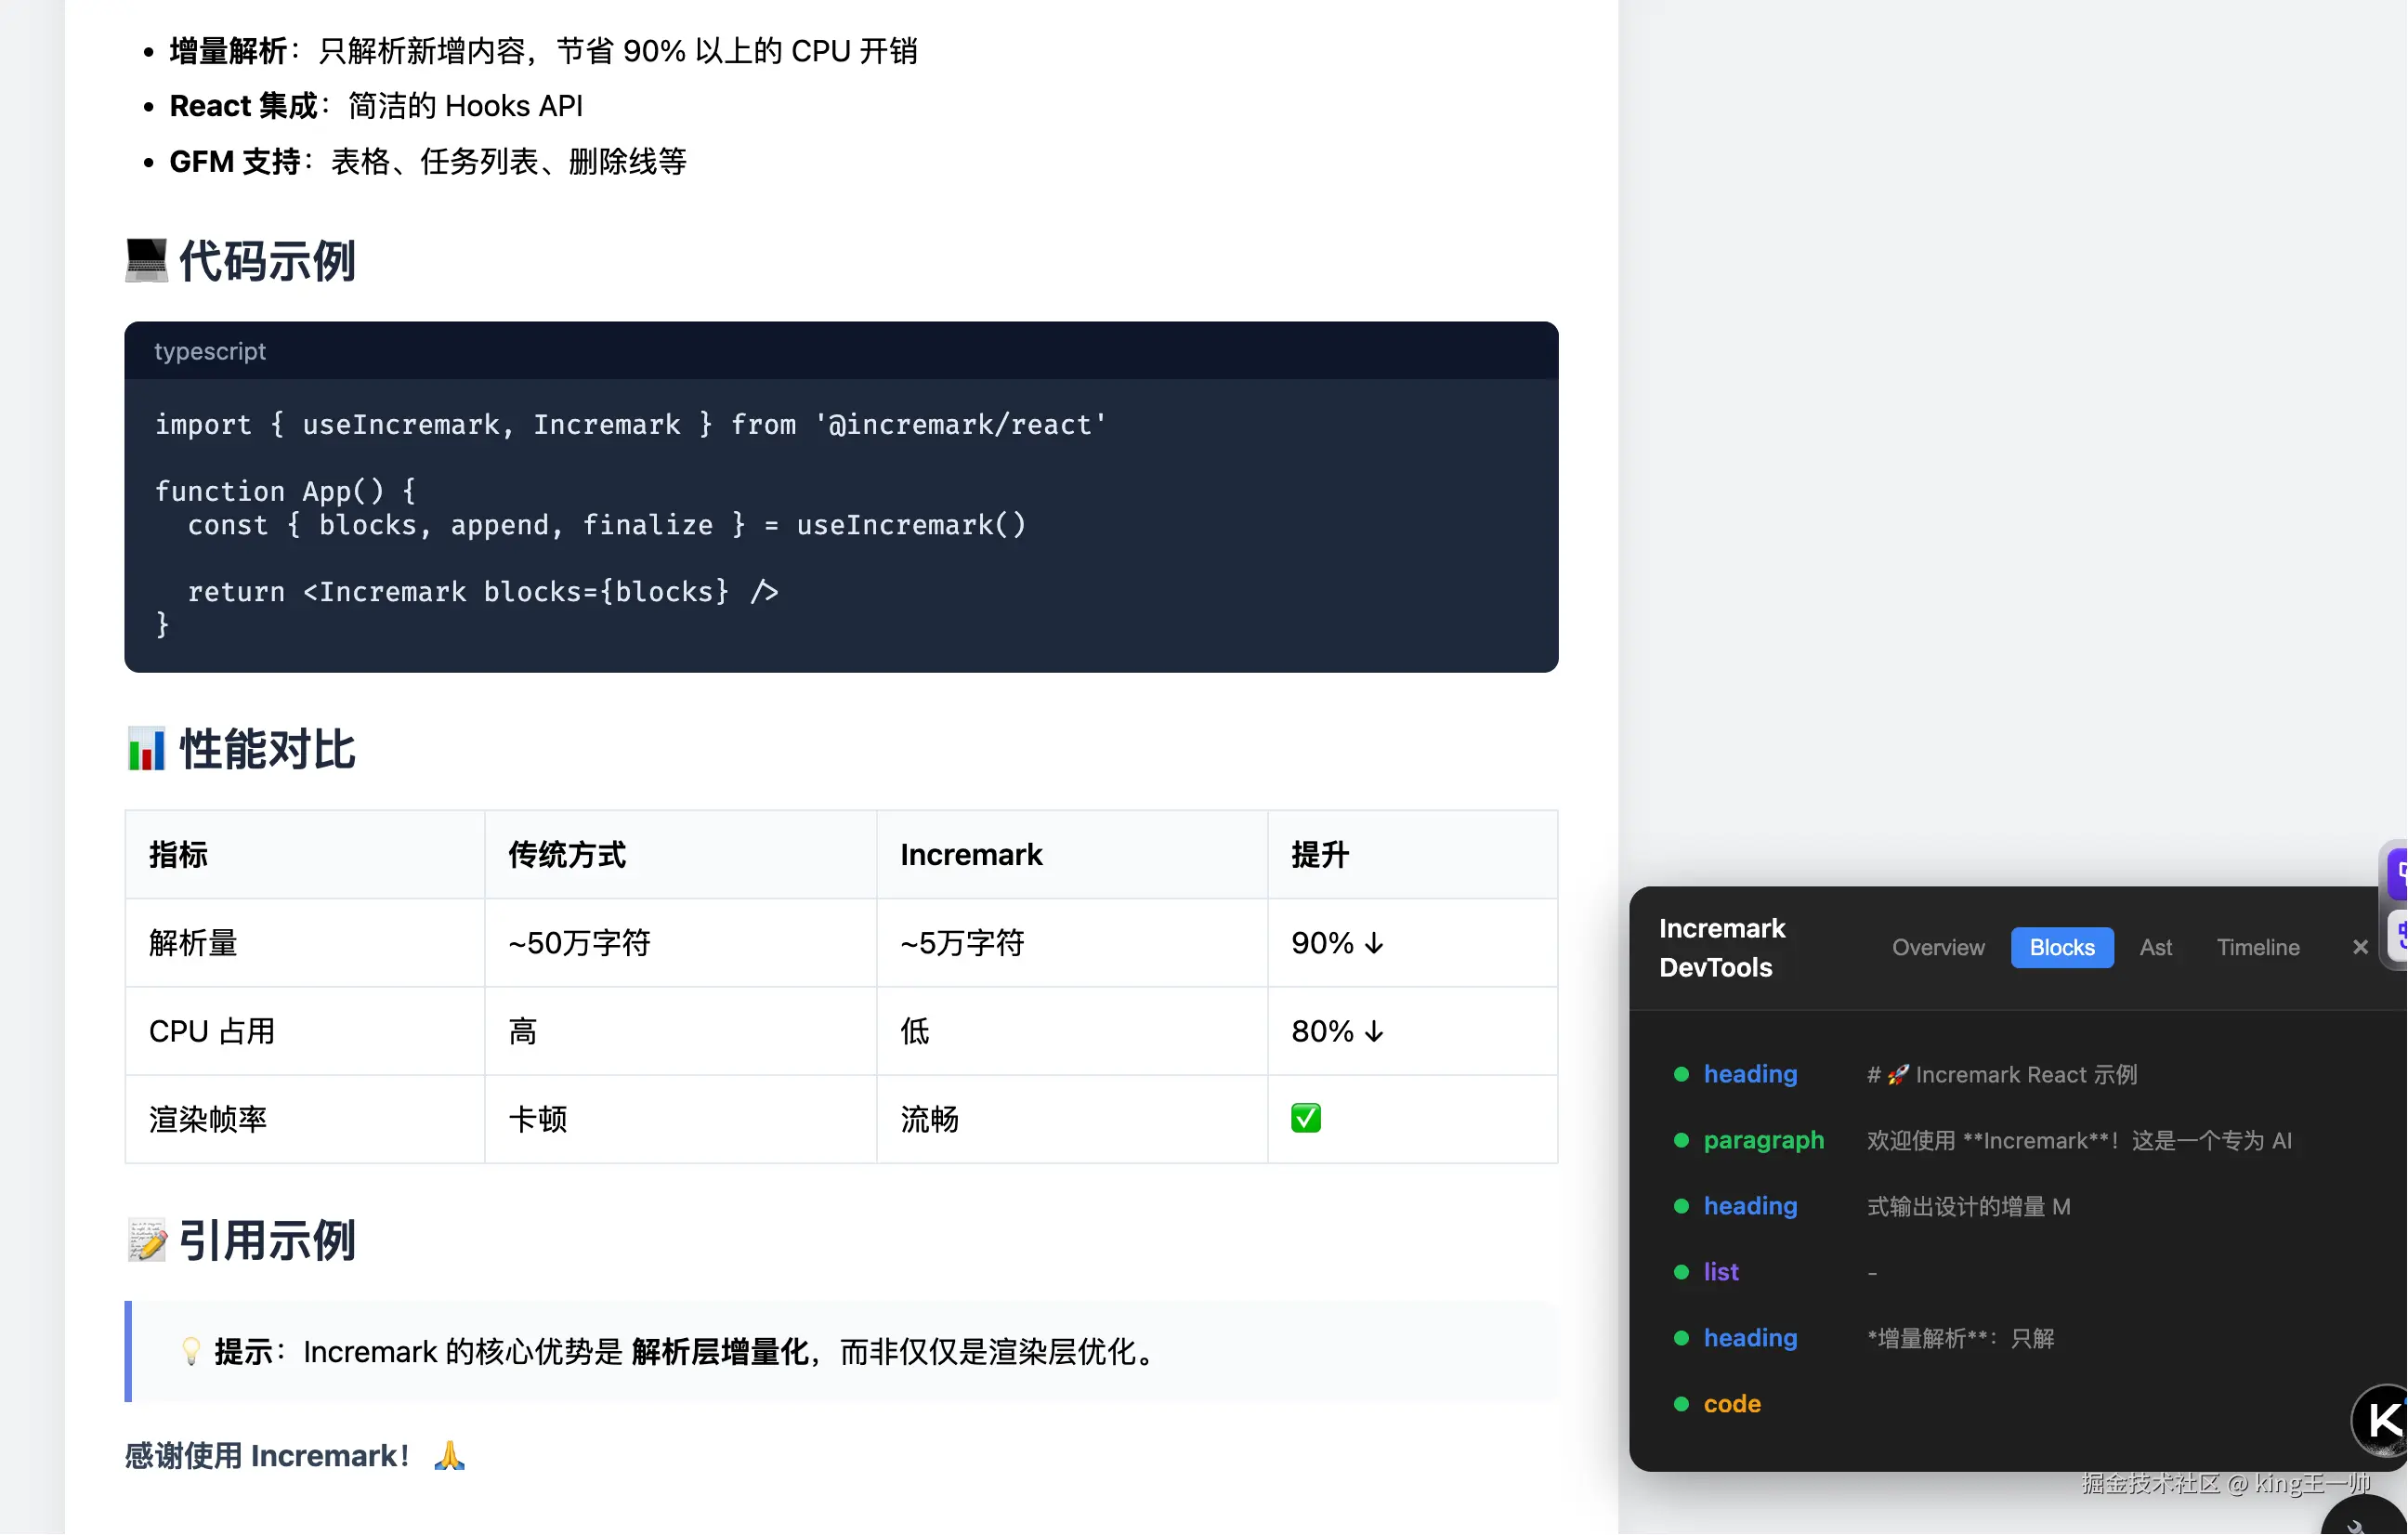
Task: Open the Ast tab
Action: click(2156, 947)
